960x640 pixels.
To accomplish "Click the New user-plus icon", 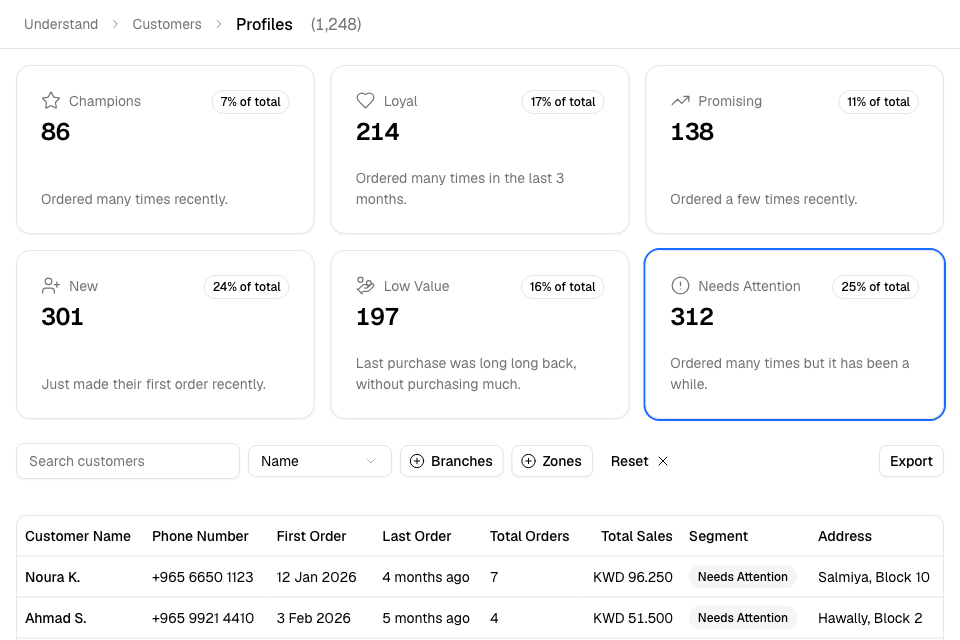I will (x=51, y=285).
